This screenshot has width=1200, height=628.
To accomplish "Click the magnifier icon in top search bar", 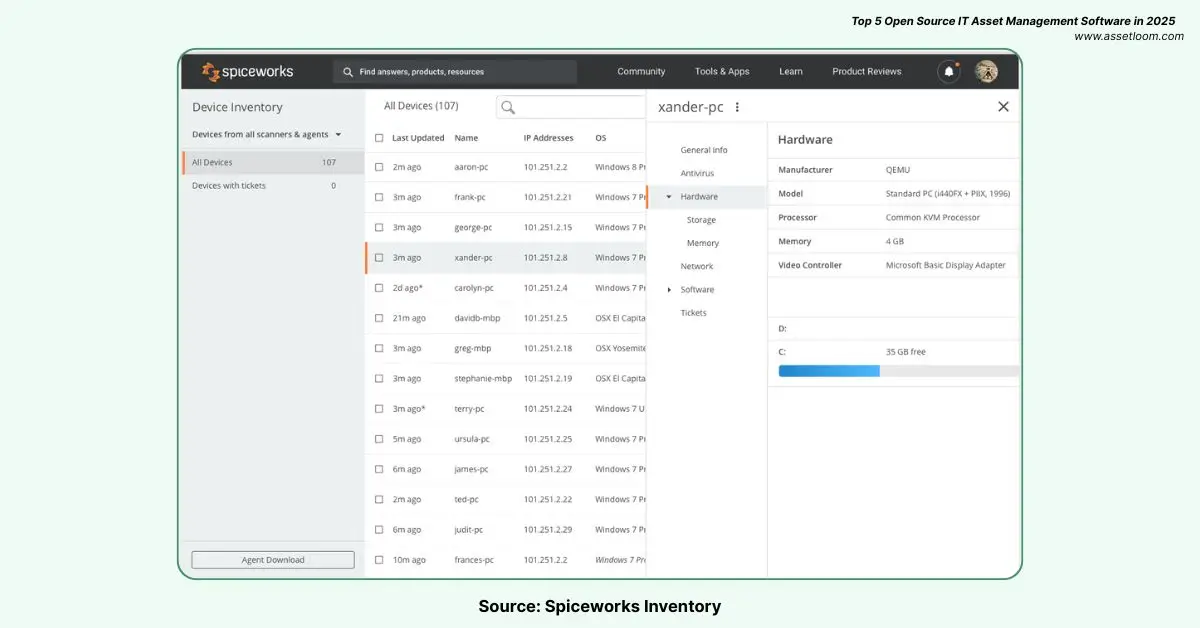I will (x=348, y=72).
